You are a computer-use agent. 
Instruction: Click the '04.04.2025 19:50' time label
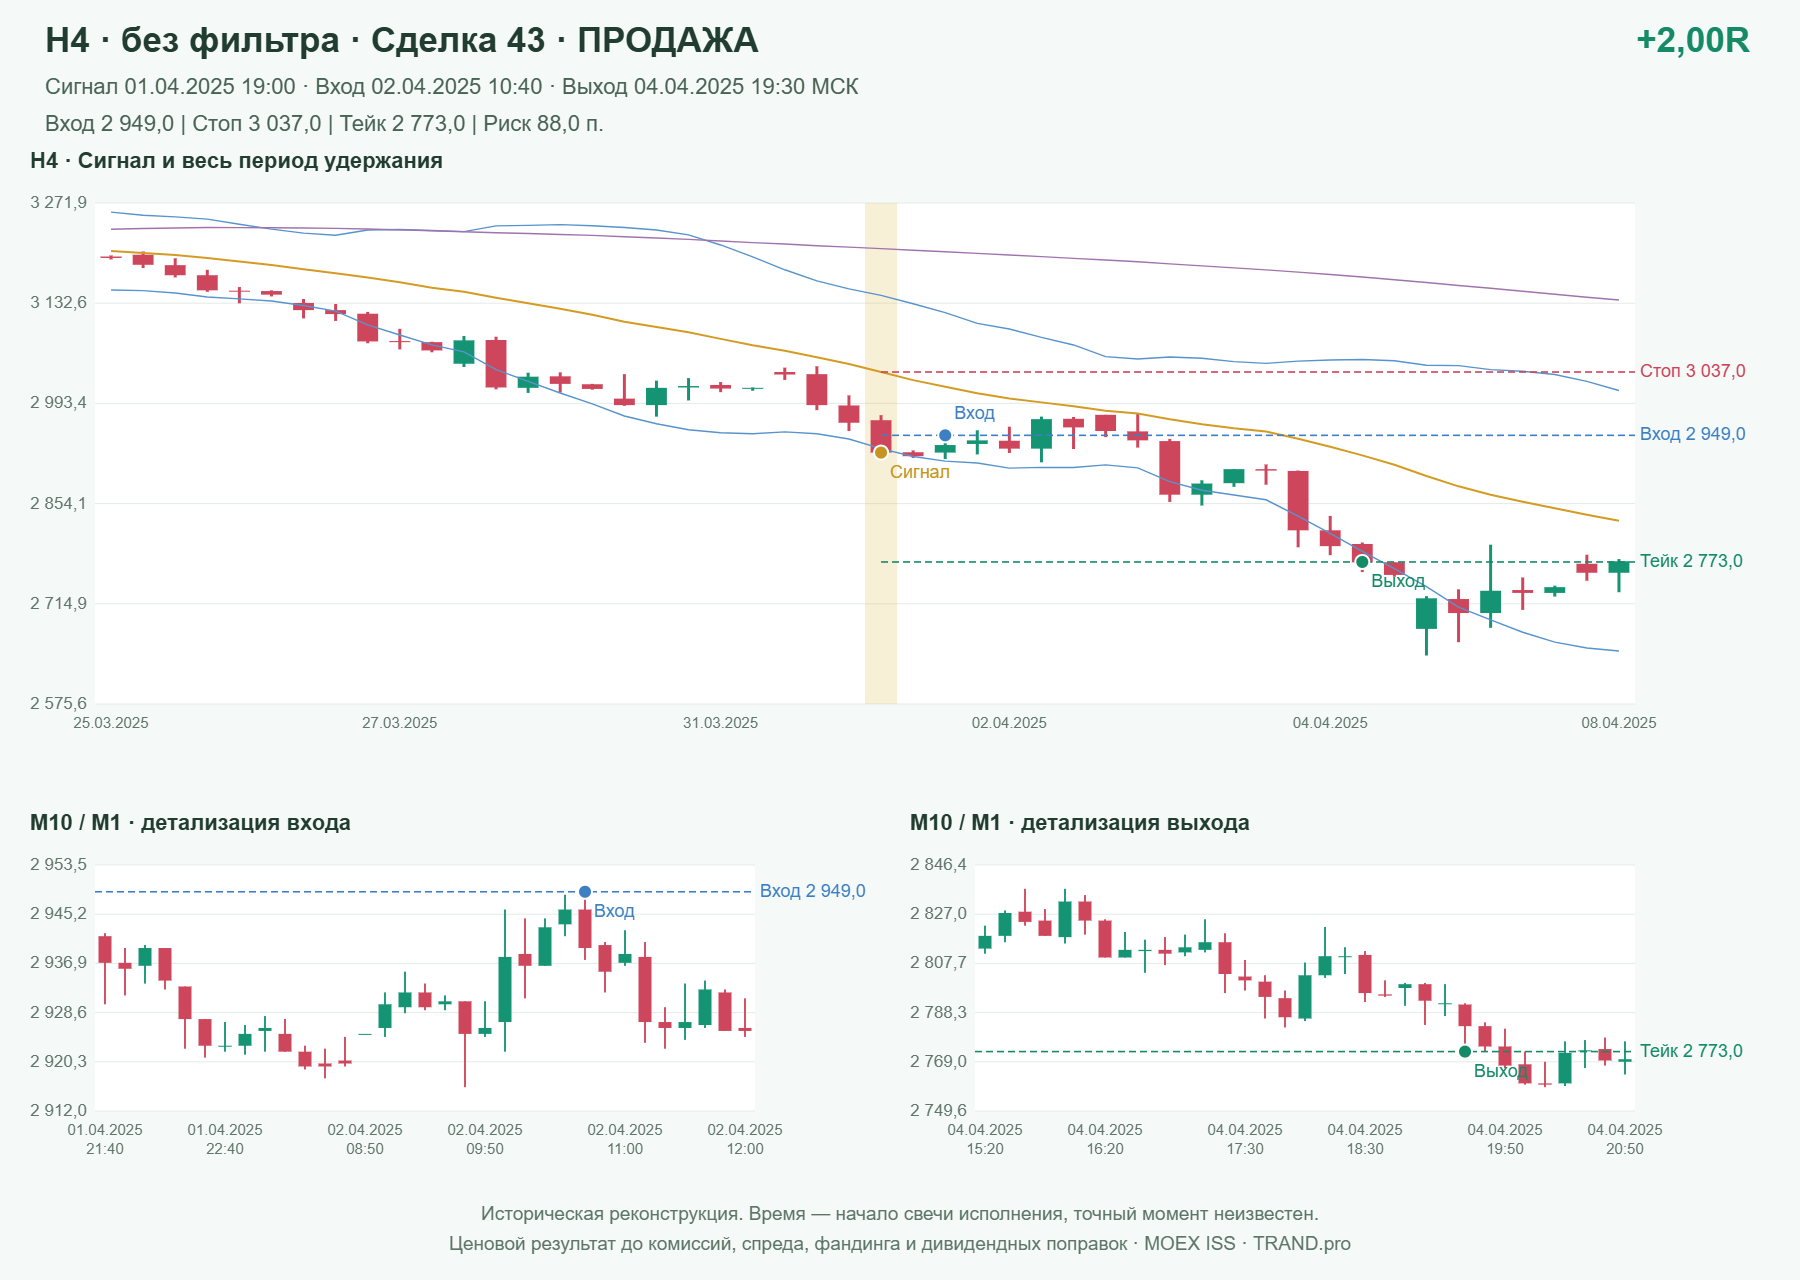[x=1505, y=1139]
